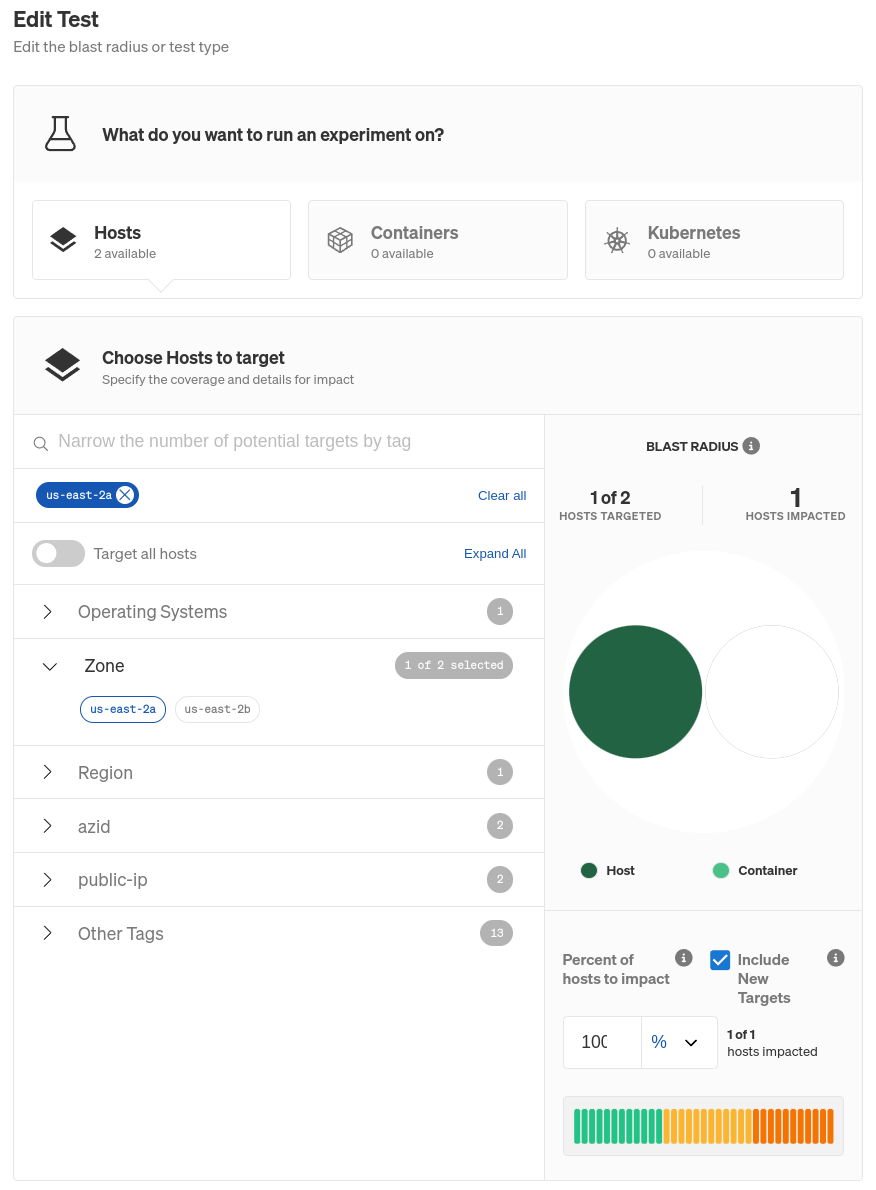Click the Clear all link

502,496
